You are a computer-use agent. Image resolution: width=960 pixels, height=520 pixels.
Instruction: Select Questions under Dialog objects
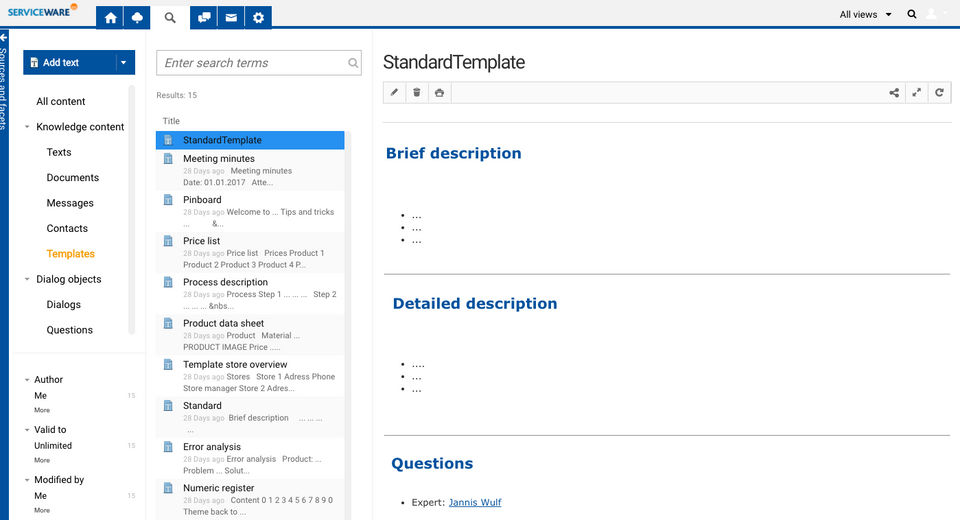(x=70, y=330)
